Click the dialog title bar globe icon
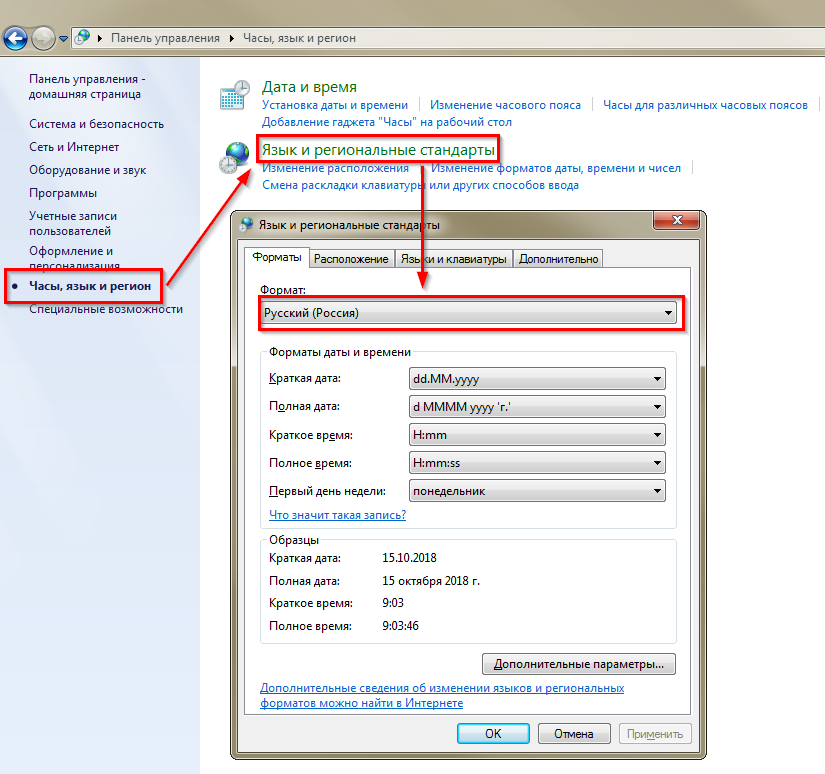Image resolution: width=825 pixels, height=774 pixels. 246,225
